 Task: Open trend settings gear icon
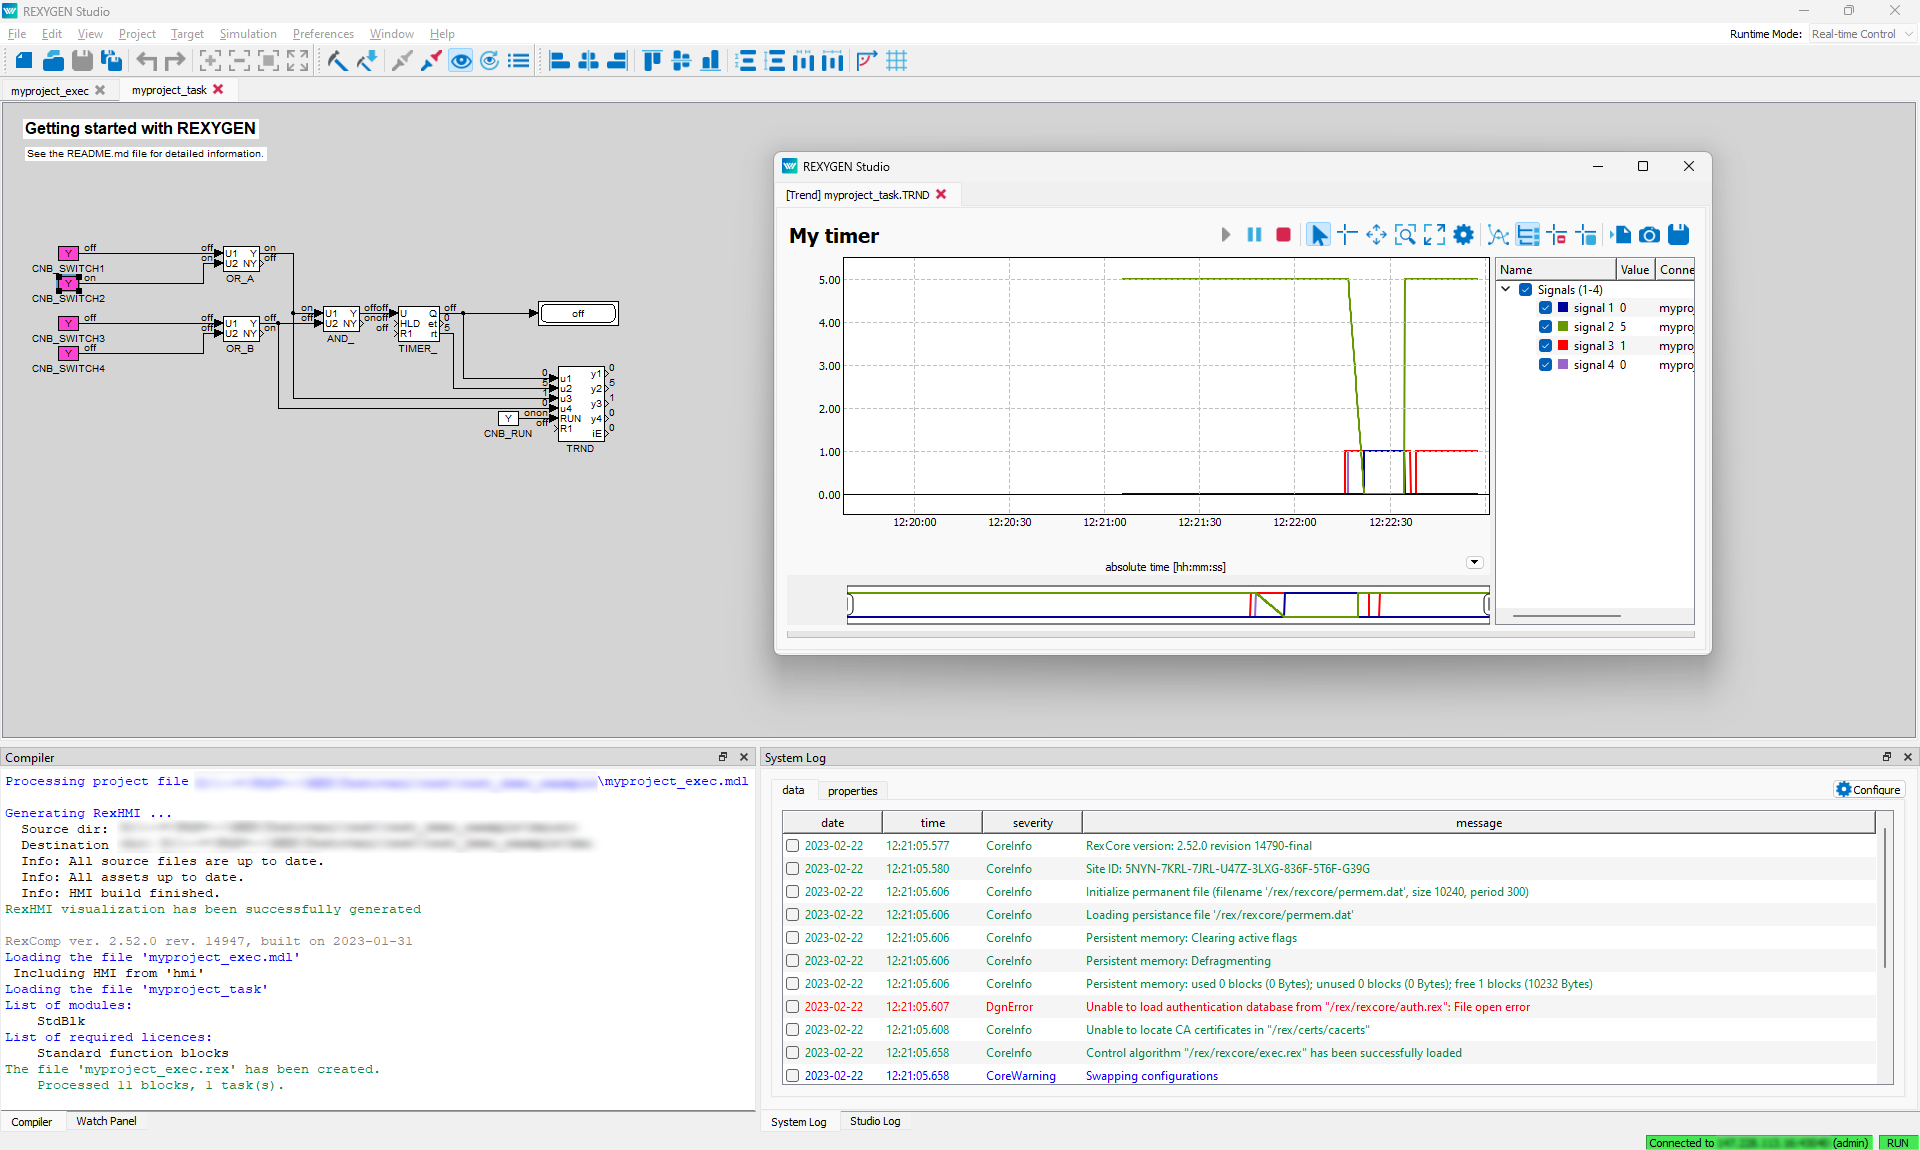click(x=1463, y=235)
